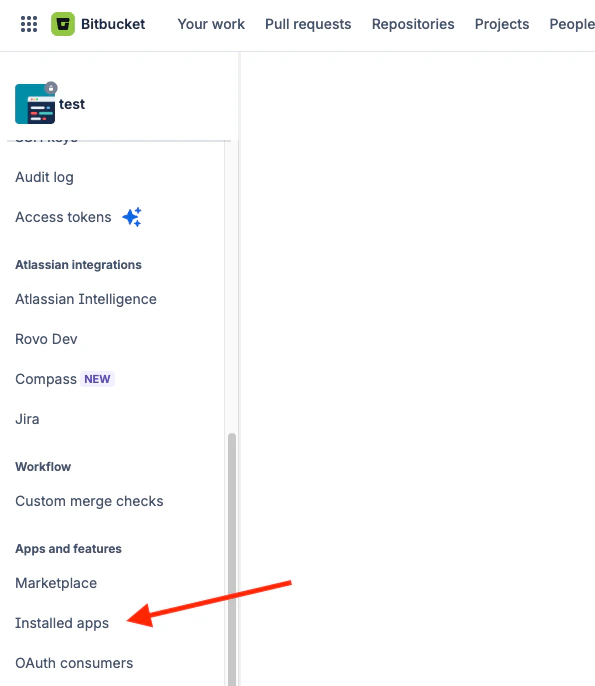The width and height of the screenshot is (595, 686).
Task: Open Access tokens settings
Action: click(x=63, y=217)
